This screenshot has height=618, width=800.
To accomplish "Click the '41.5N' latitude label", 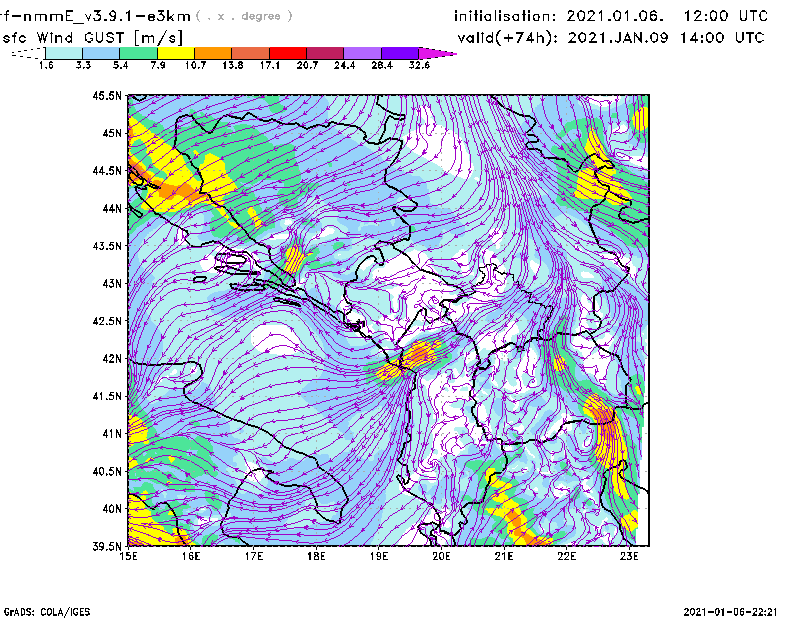I will click(107, 396).
